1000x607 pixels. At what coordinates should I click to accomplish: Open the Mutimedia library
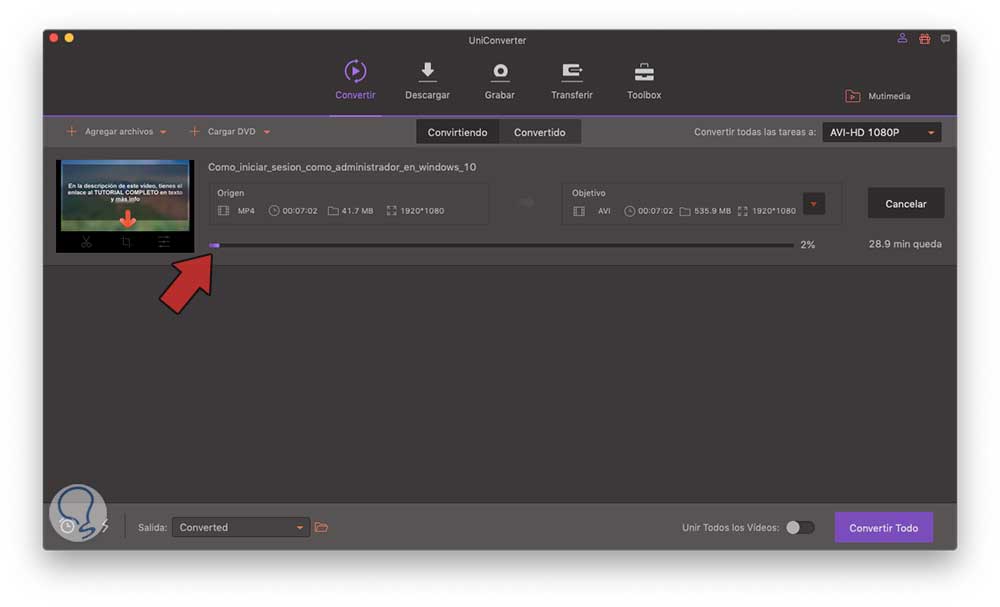click(878, 96)
